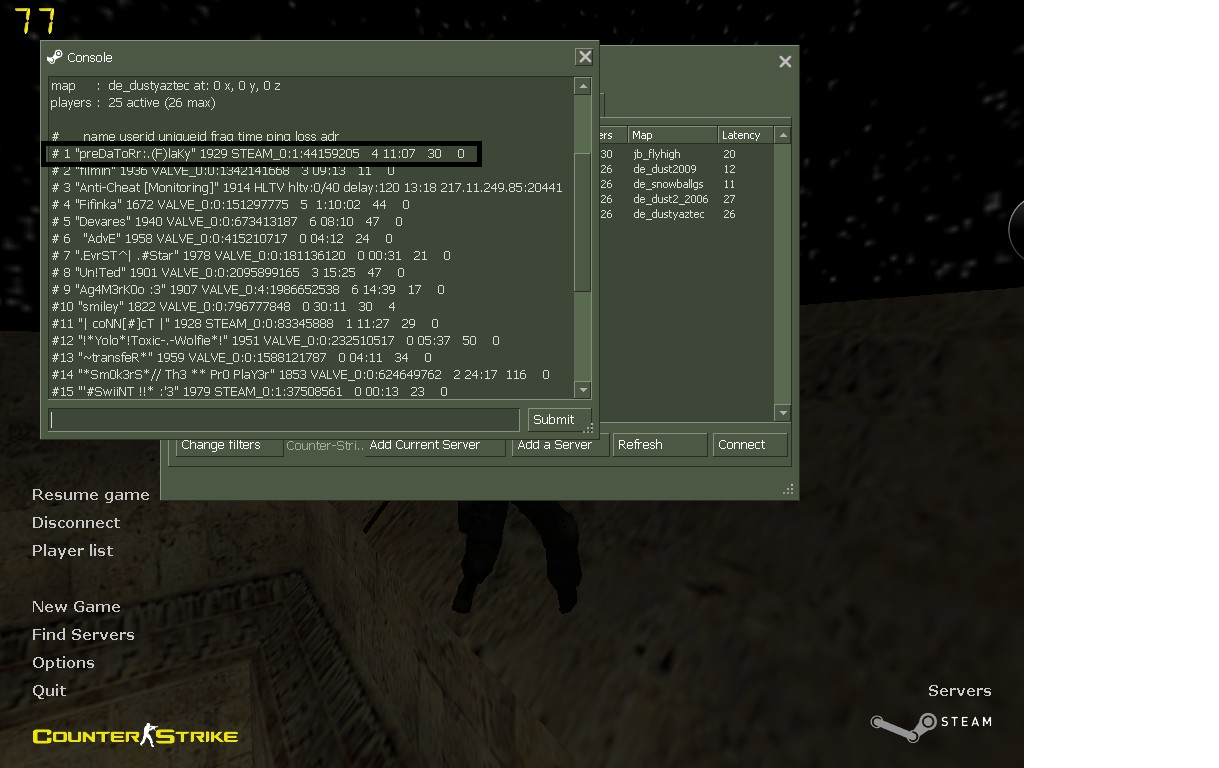Click server list scroll-up arrow
Screen dimensions: 1219x768
click(783, 135)
